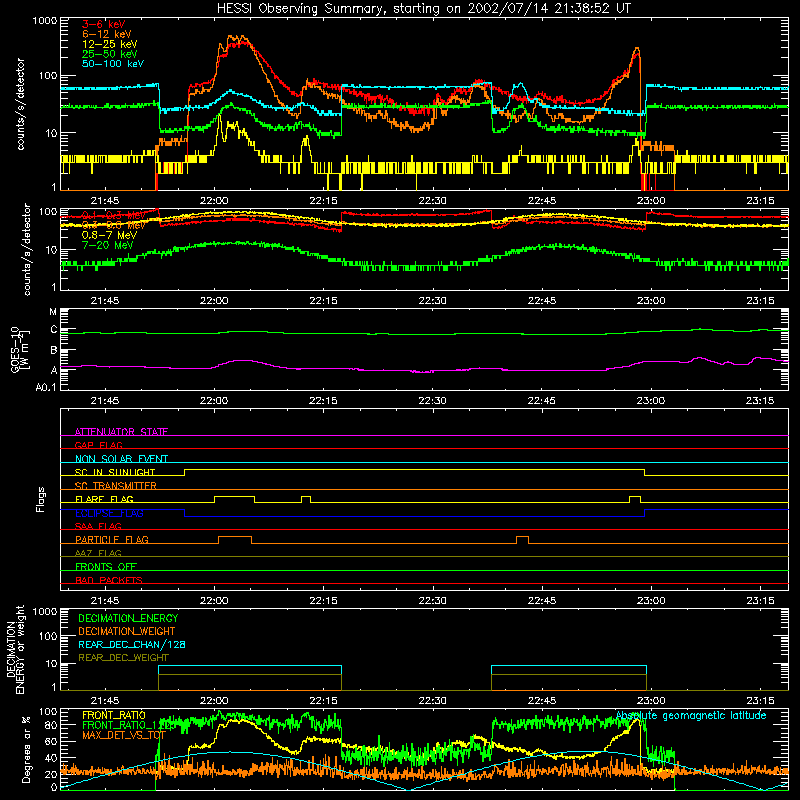The height and width of the screenshot is (800, 800).
Task: Click the DECIMATION ENERGY or weight axis title
Action: [15, 649]
